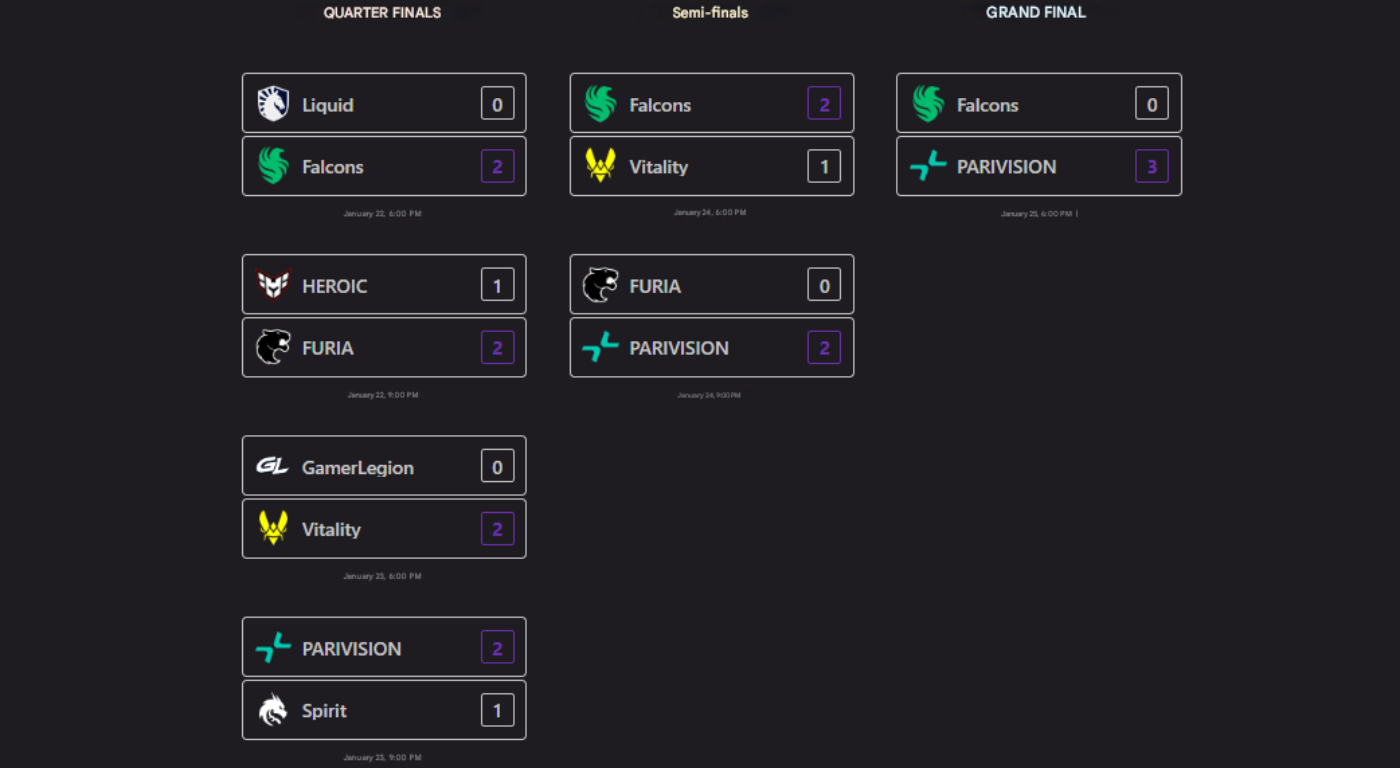Click the QUARTER FINALS column heading
Viewport: 1400px width, 768px height.
coord(382,13)
